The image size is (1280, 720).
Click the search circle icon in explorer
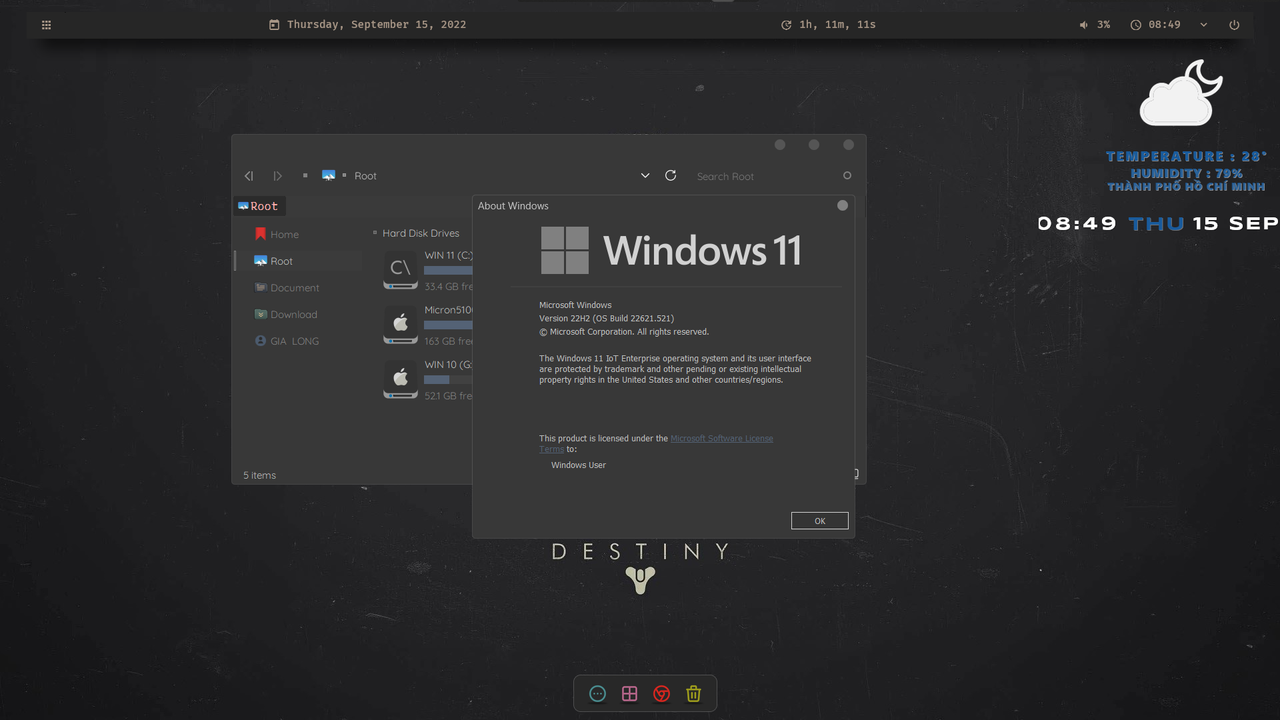coord(847,176)
